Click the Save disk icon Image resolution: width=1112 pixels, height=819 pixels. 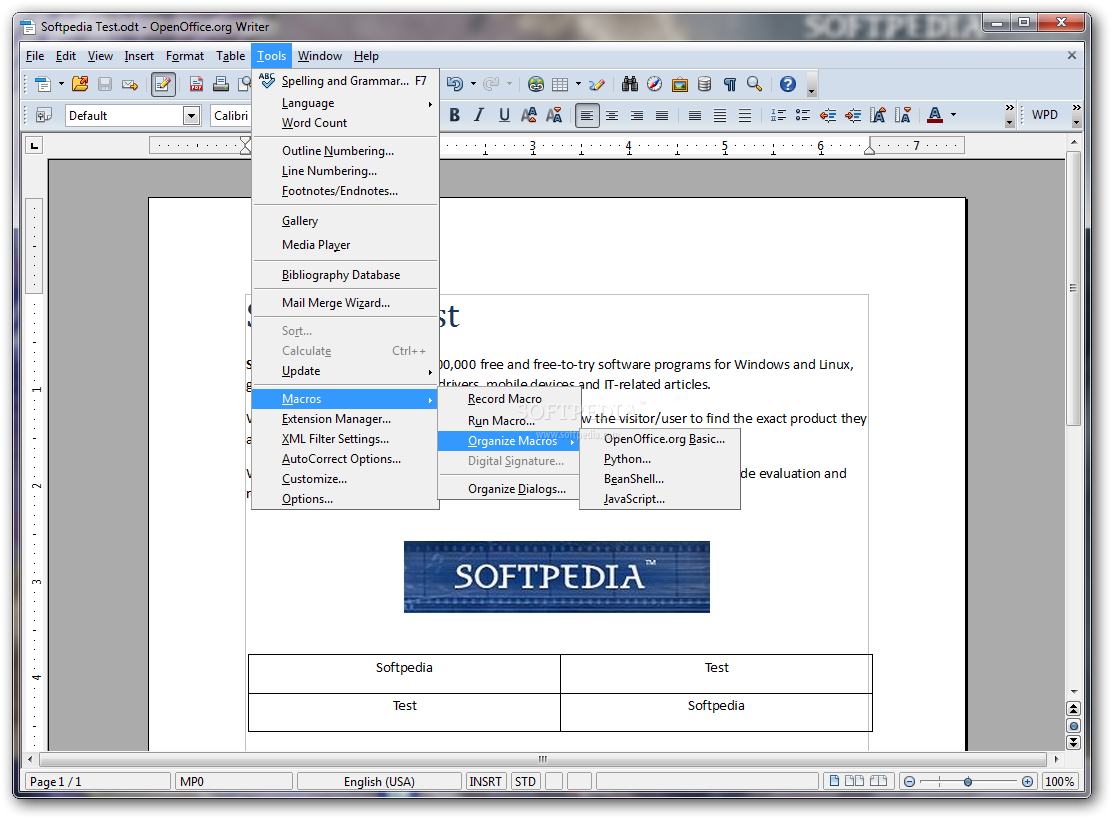coord(105,84)
